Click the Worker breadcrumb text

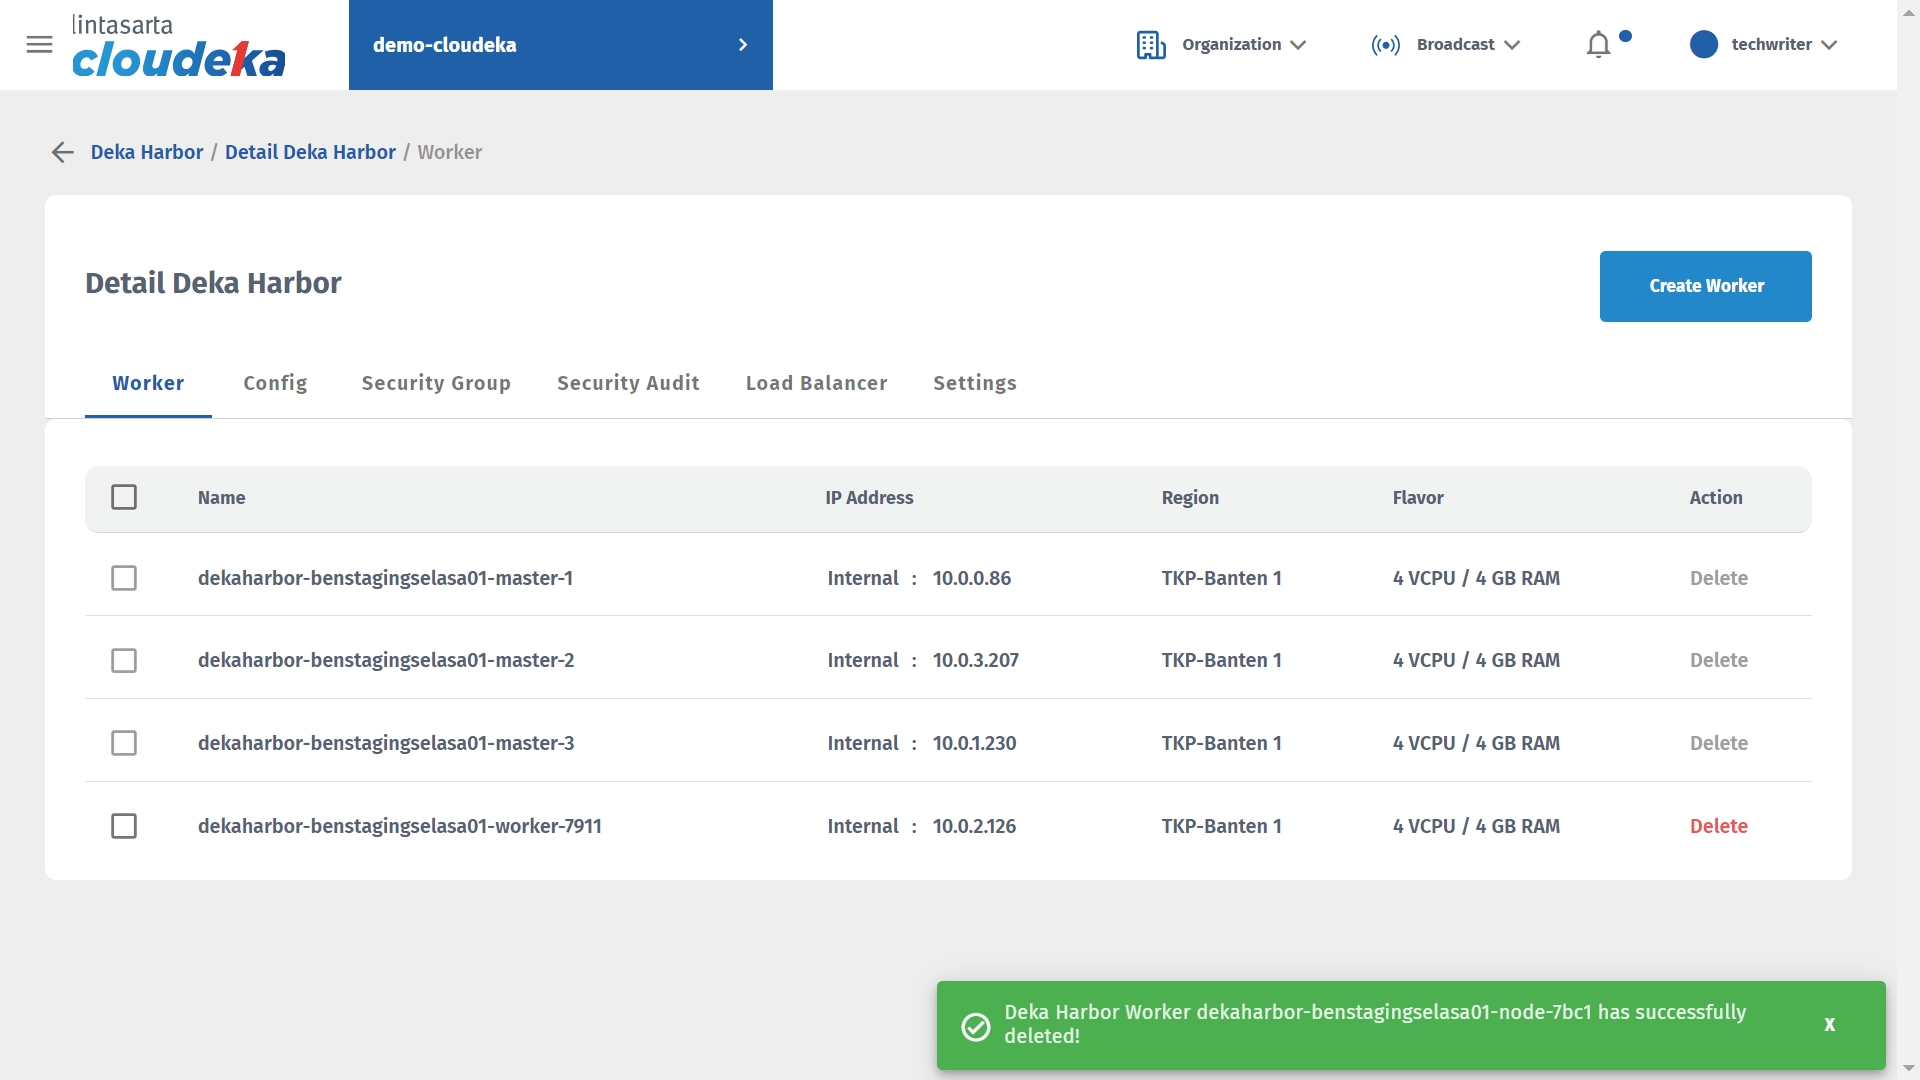tap(449, 152)
